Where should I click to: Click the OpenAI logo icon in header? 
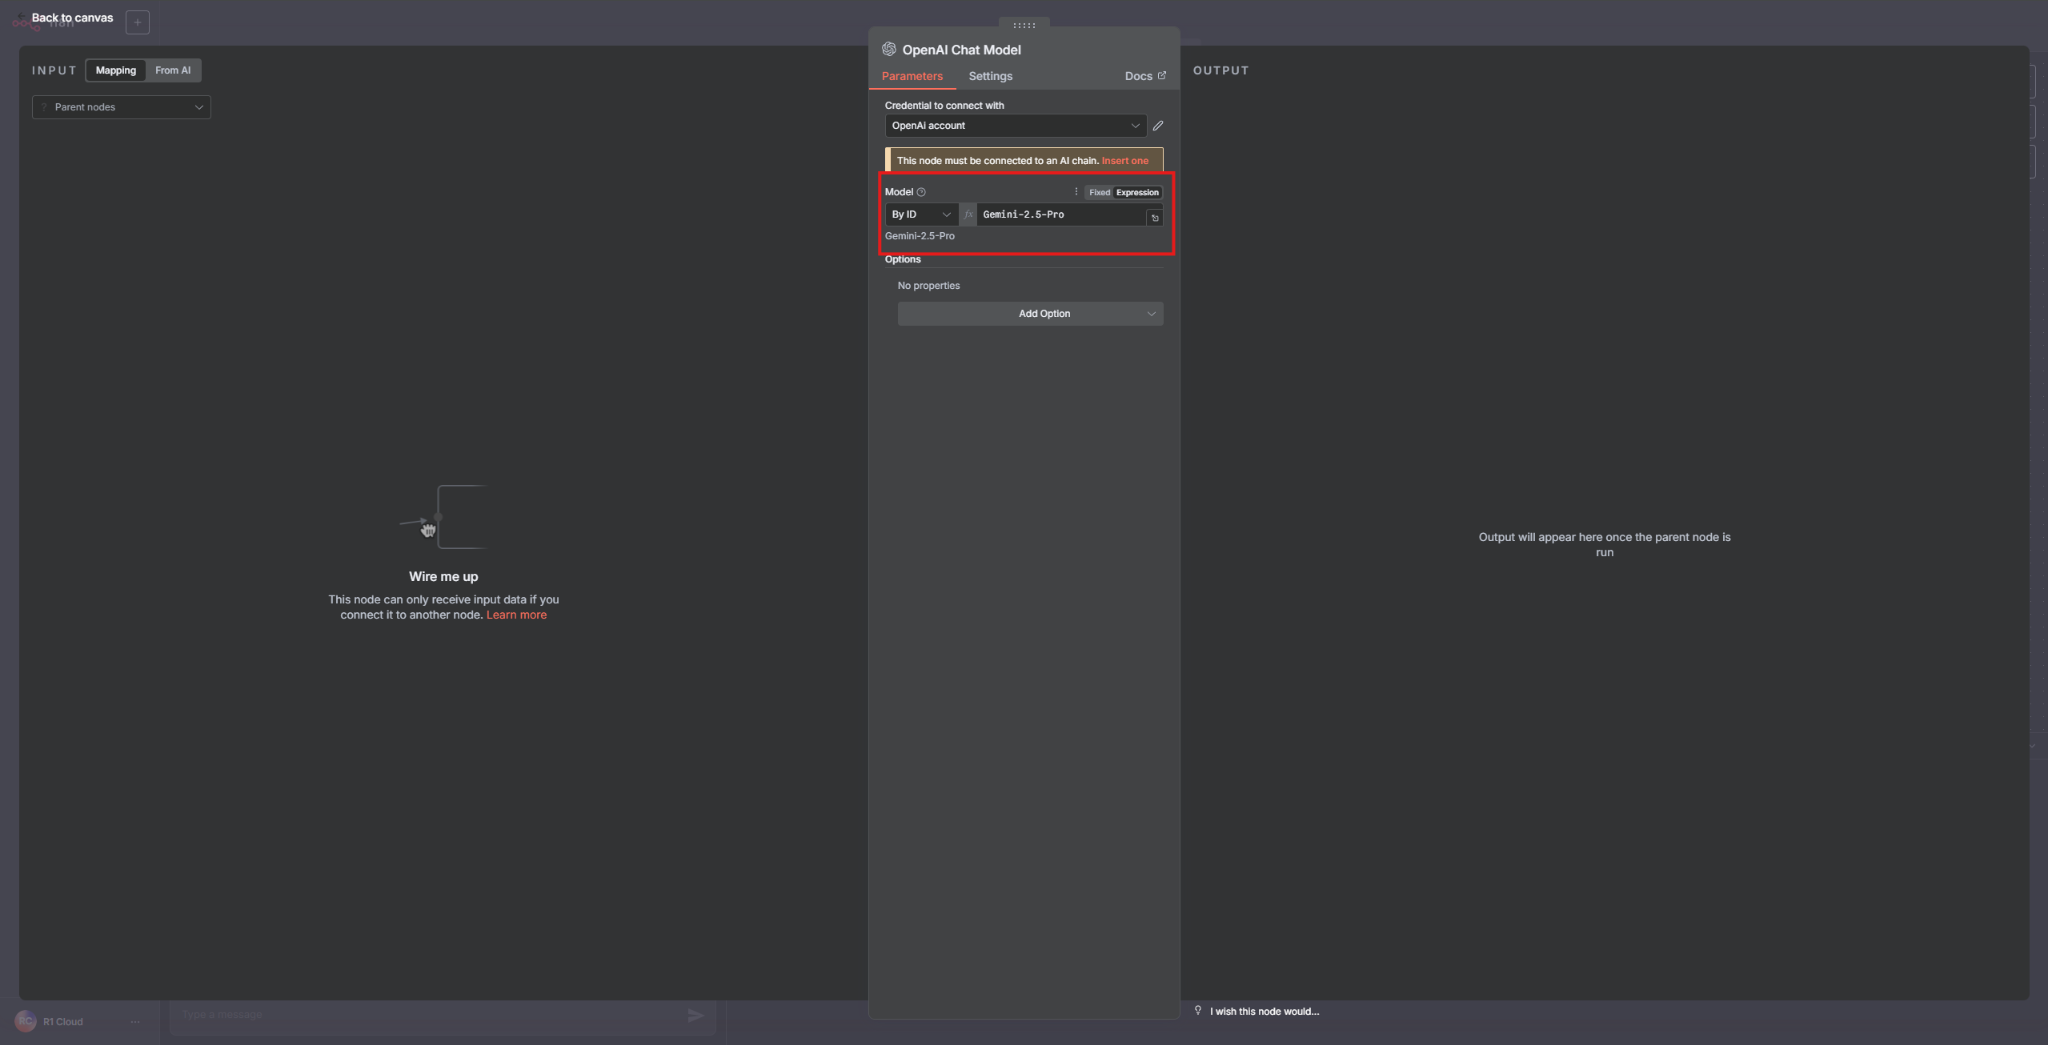(889, 49)
